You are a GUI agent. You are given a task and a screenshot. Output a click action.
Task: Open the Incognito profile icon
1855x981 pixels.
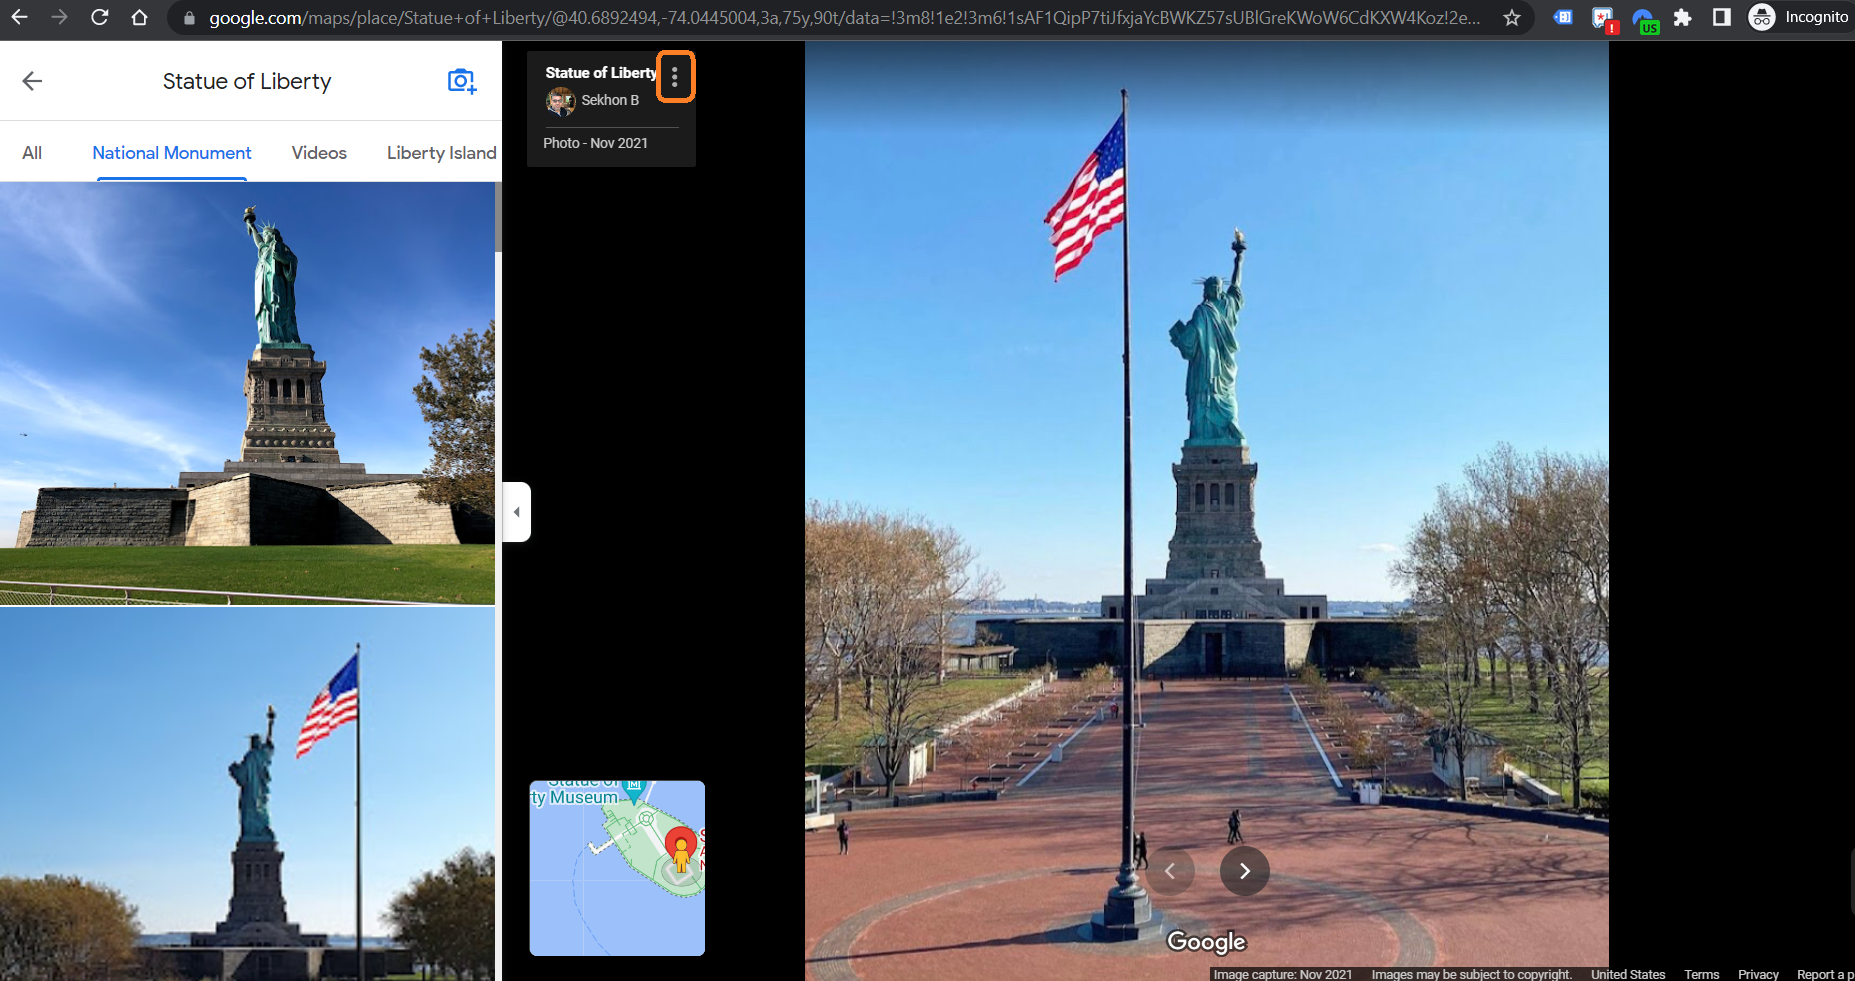click(1760, 17)
